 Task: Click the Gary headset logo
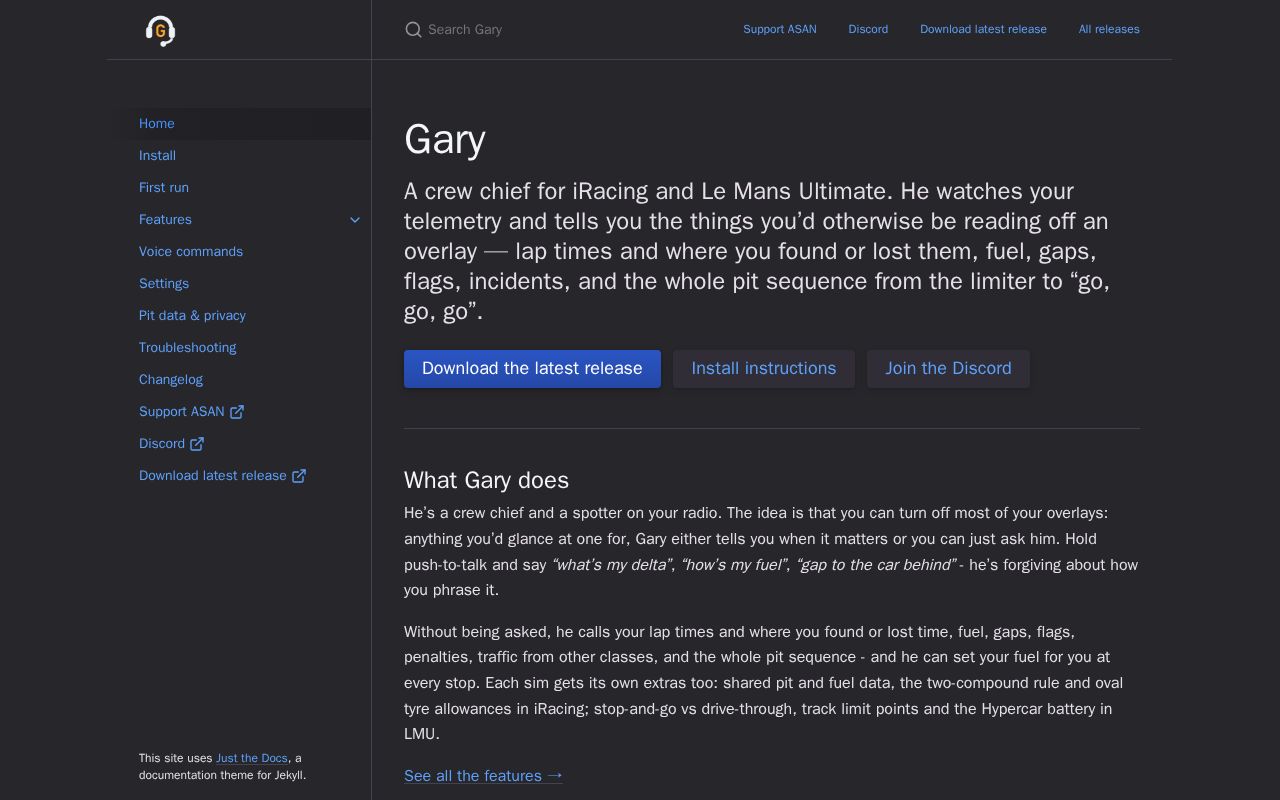point(160,31)
